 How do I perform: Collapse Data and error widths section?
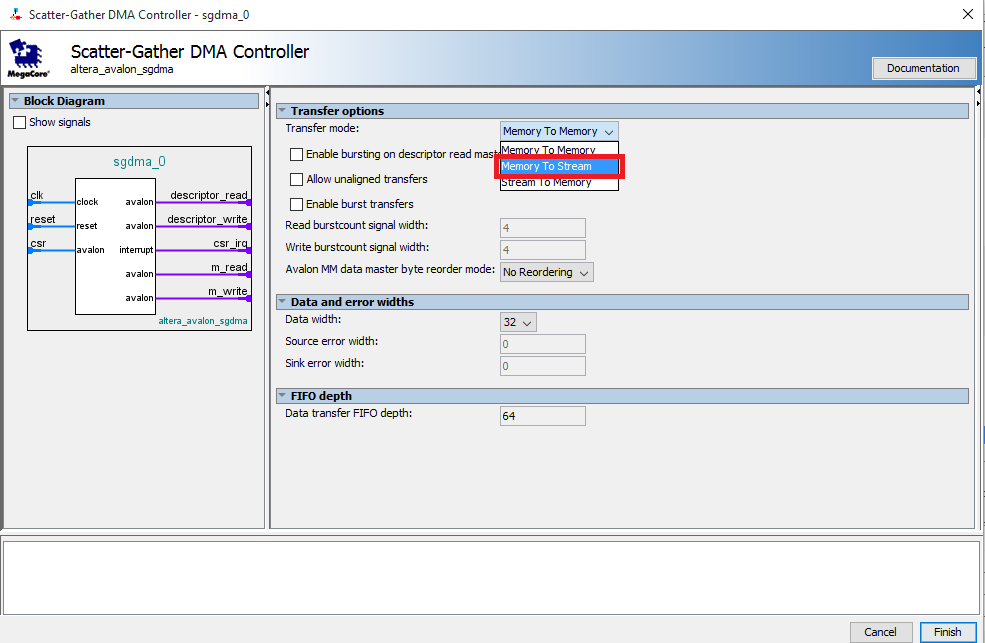pyautogui.click(x=282, y=301)
